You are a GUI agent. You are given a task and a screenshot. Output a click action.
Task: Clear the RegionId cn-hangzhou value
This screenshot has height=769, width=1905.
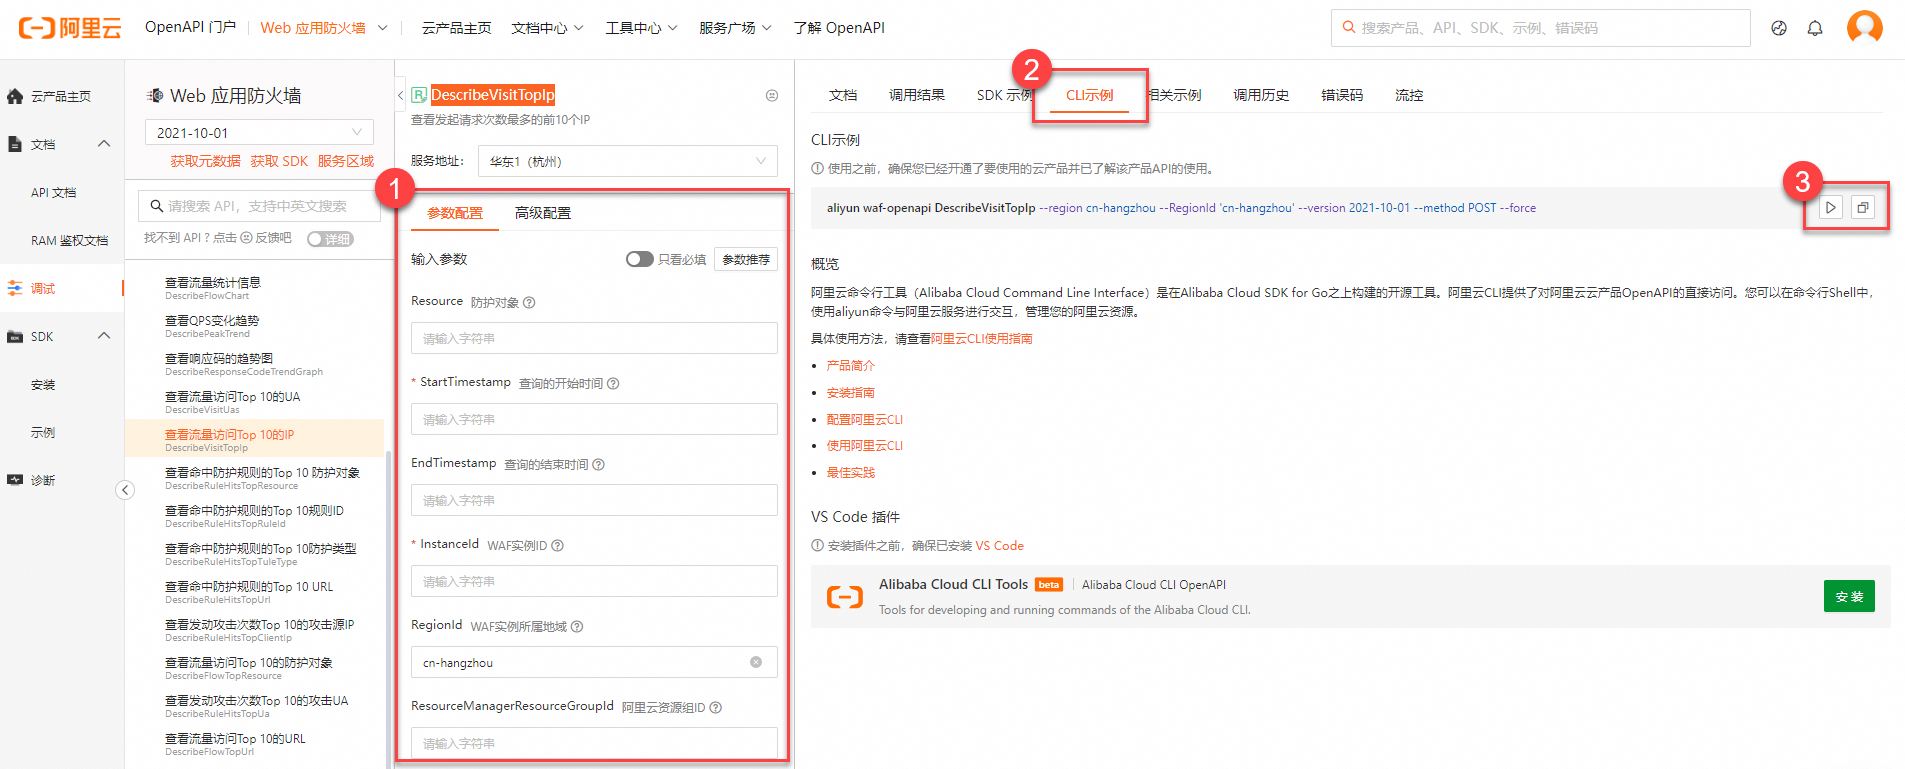(x=756, y=662)
